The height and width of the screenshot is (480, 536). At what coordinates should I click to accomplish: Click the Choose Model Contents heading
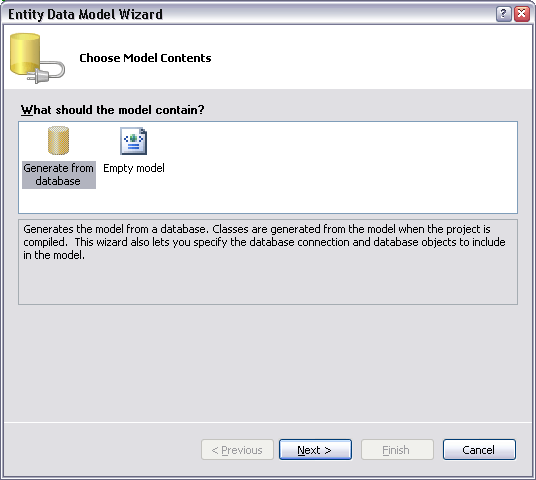(x=145, y=58)
